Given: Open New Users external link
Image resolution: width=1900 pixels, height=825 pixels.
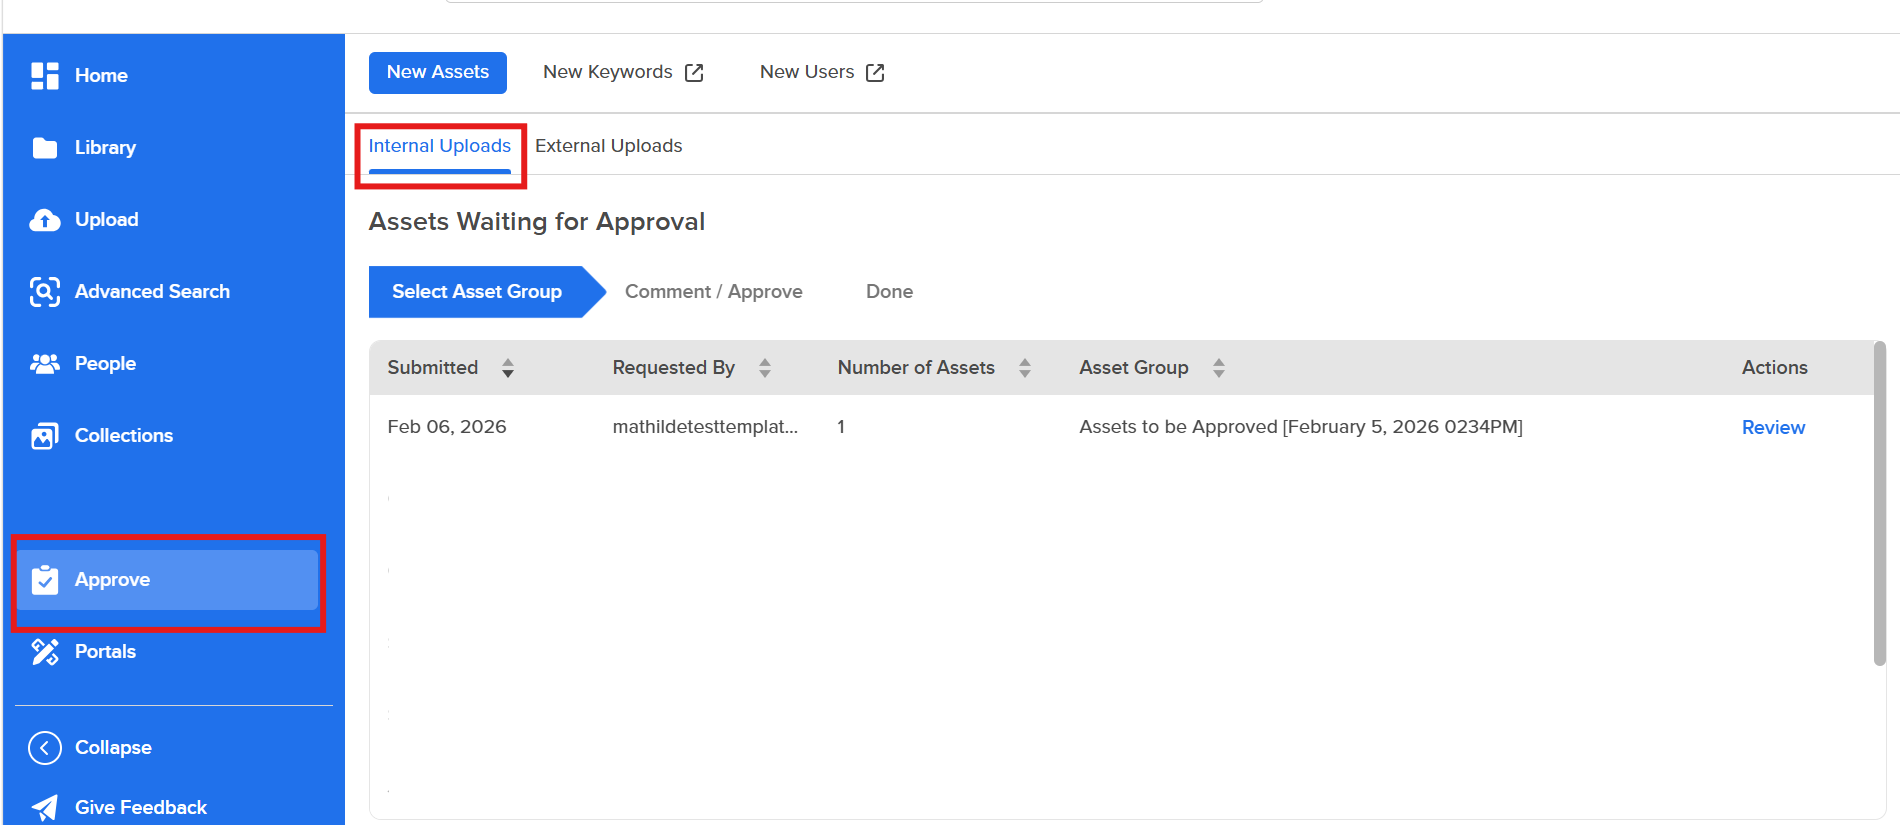Looking at the screenshot, I should point(875,73).
